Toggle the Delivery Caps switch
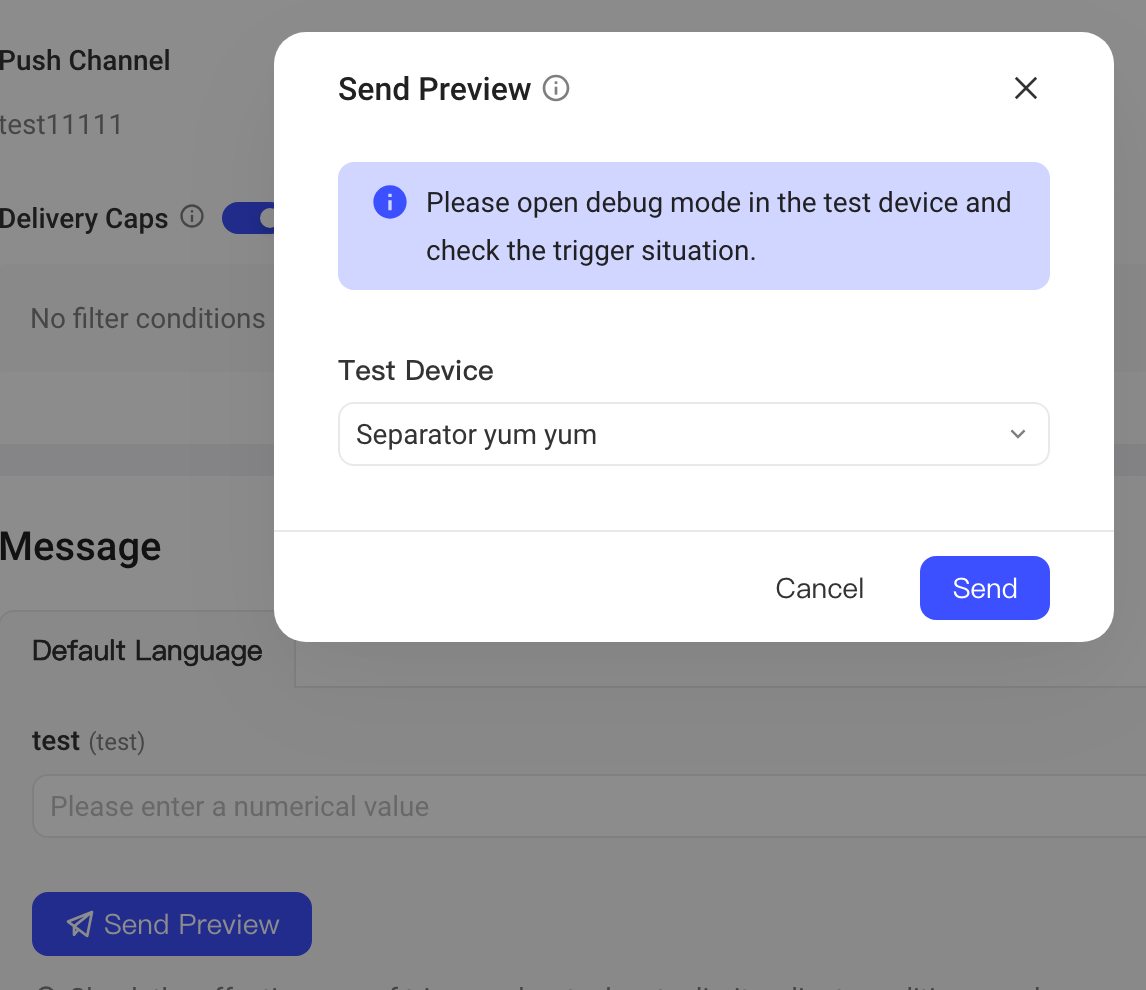The width and height of the screenshot is (1146, 990). tap(248, 218)
